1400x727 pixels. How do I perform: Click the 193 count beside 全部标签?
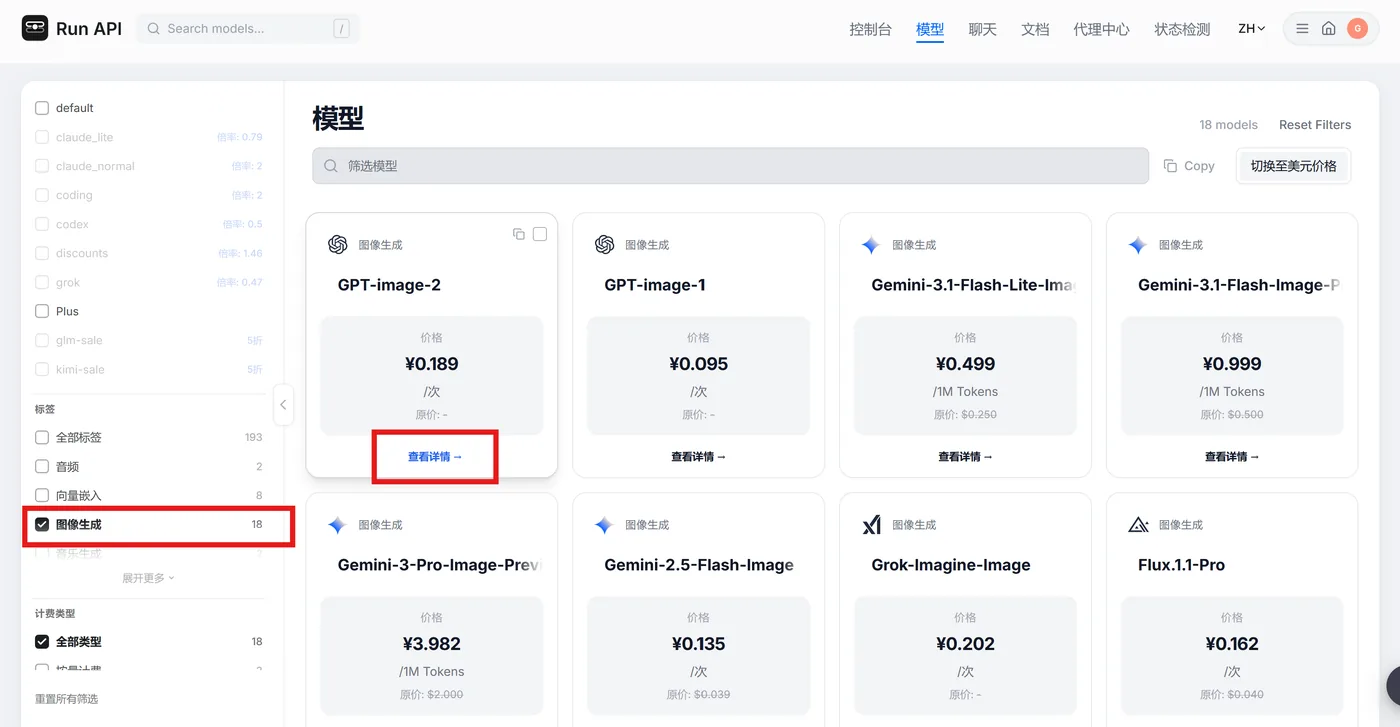coord(253,437)
